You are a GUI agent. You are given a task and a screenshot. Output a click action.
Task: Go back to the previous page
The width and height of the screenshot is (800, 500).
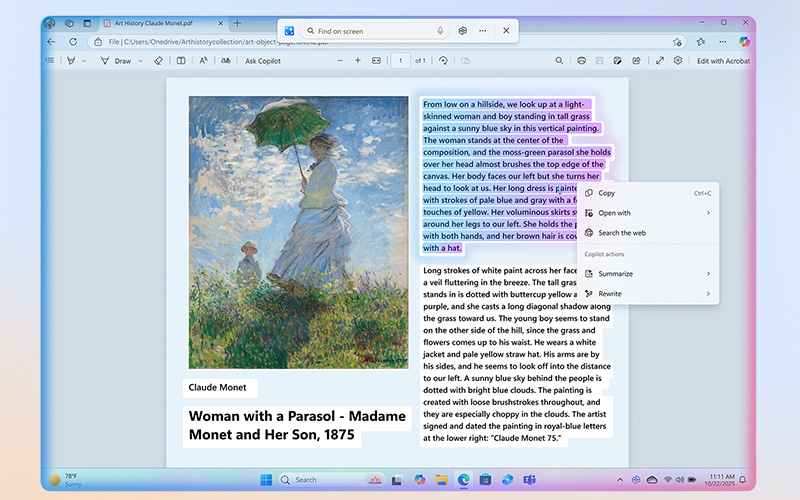(x=51, y=42)
